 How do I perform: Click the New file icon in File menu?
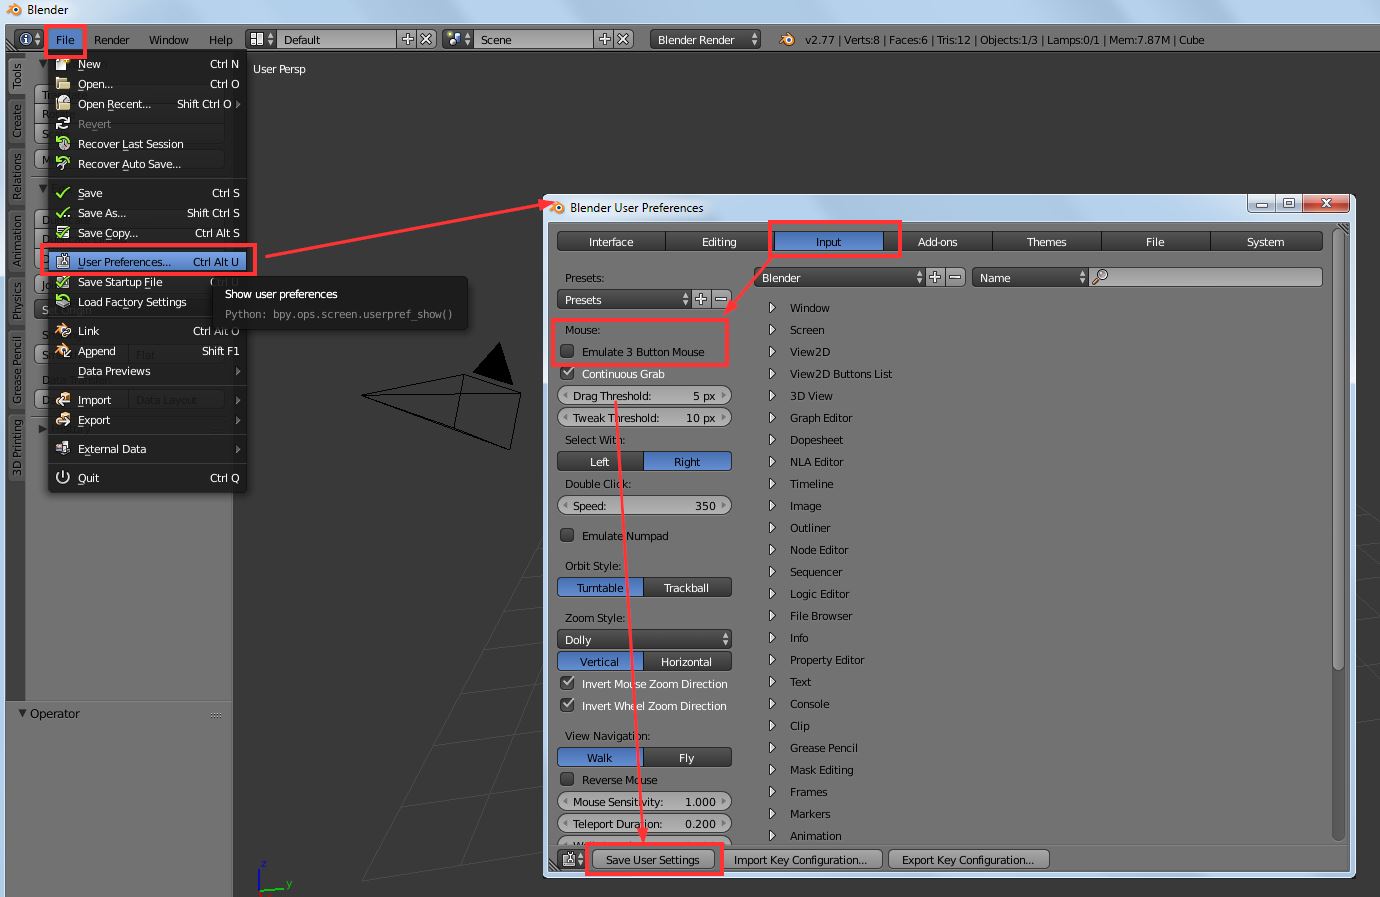coord(62,63)
